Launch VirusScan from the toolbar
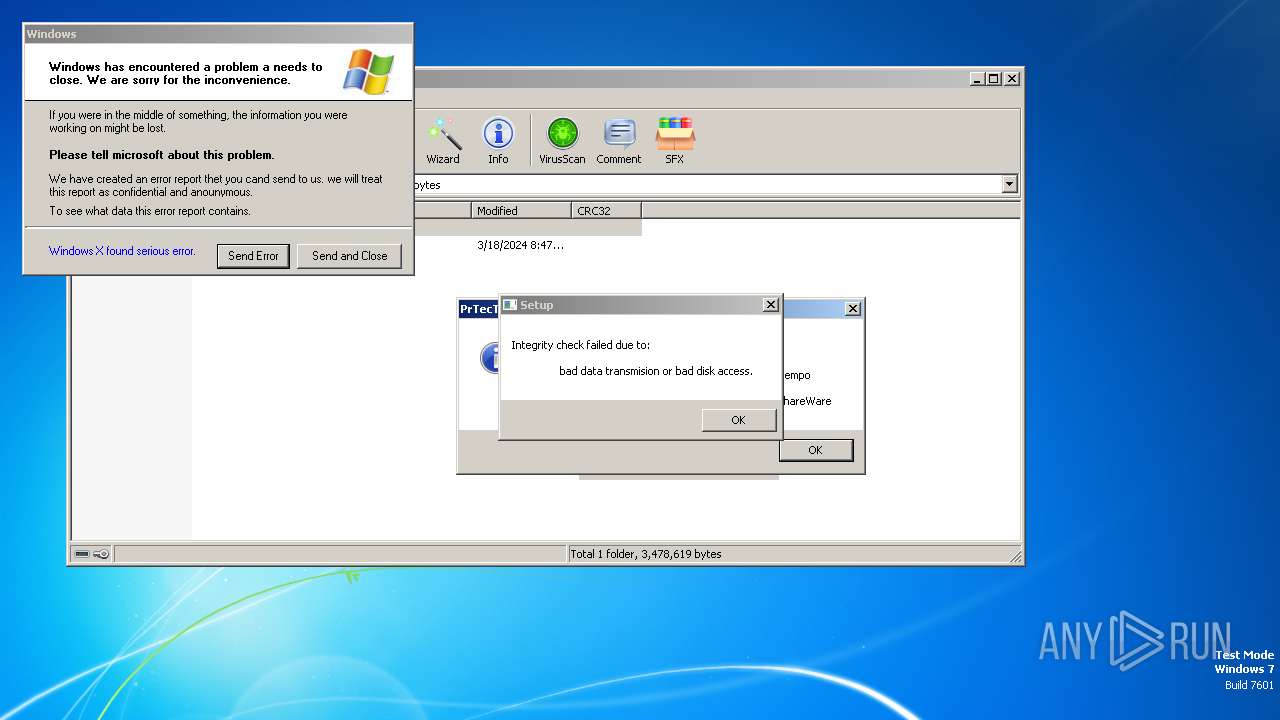This screenshot has width=1280, height=720. point(562,141)
